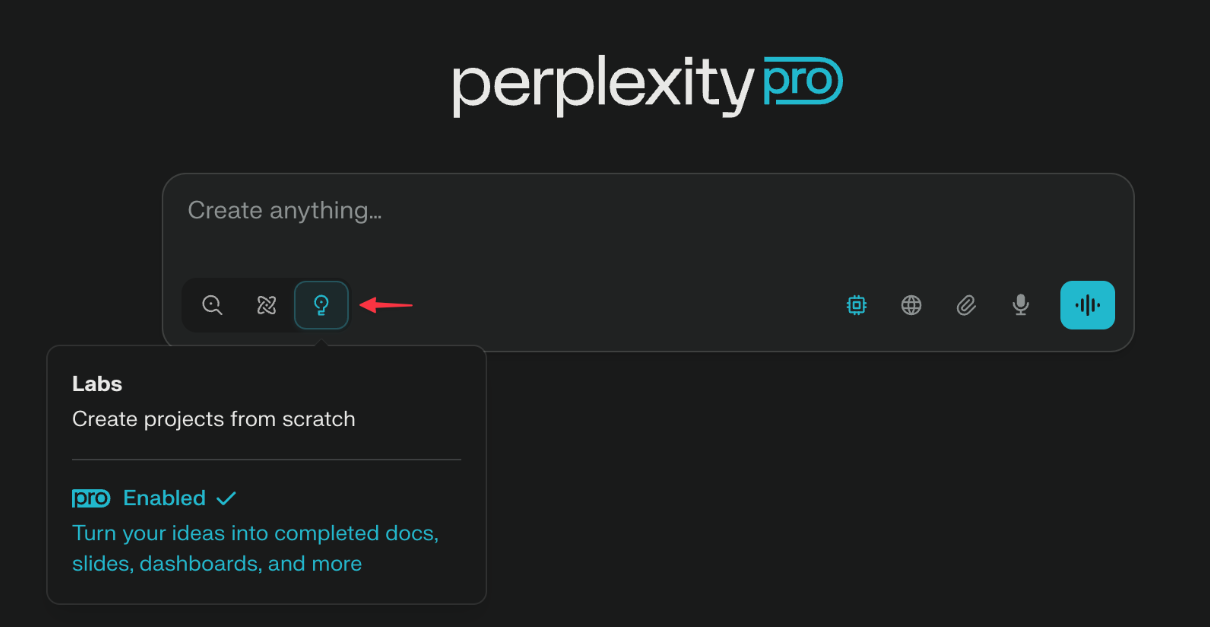Select the Search mode magnifier icon
1210x627 pixels.
point(212,304)
